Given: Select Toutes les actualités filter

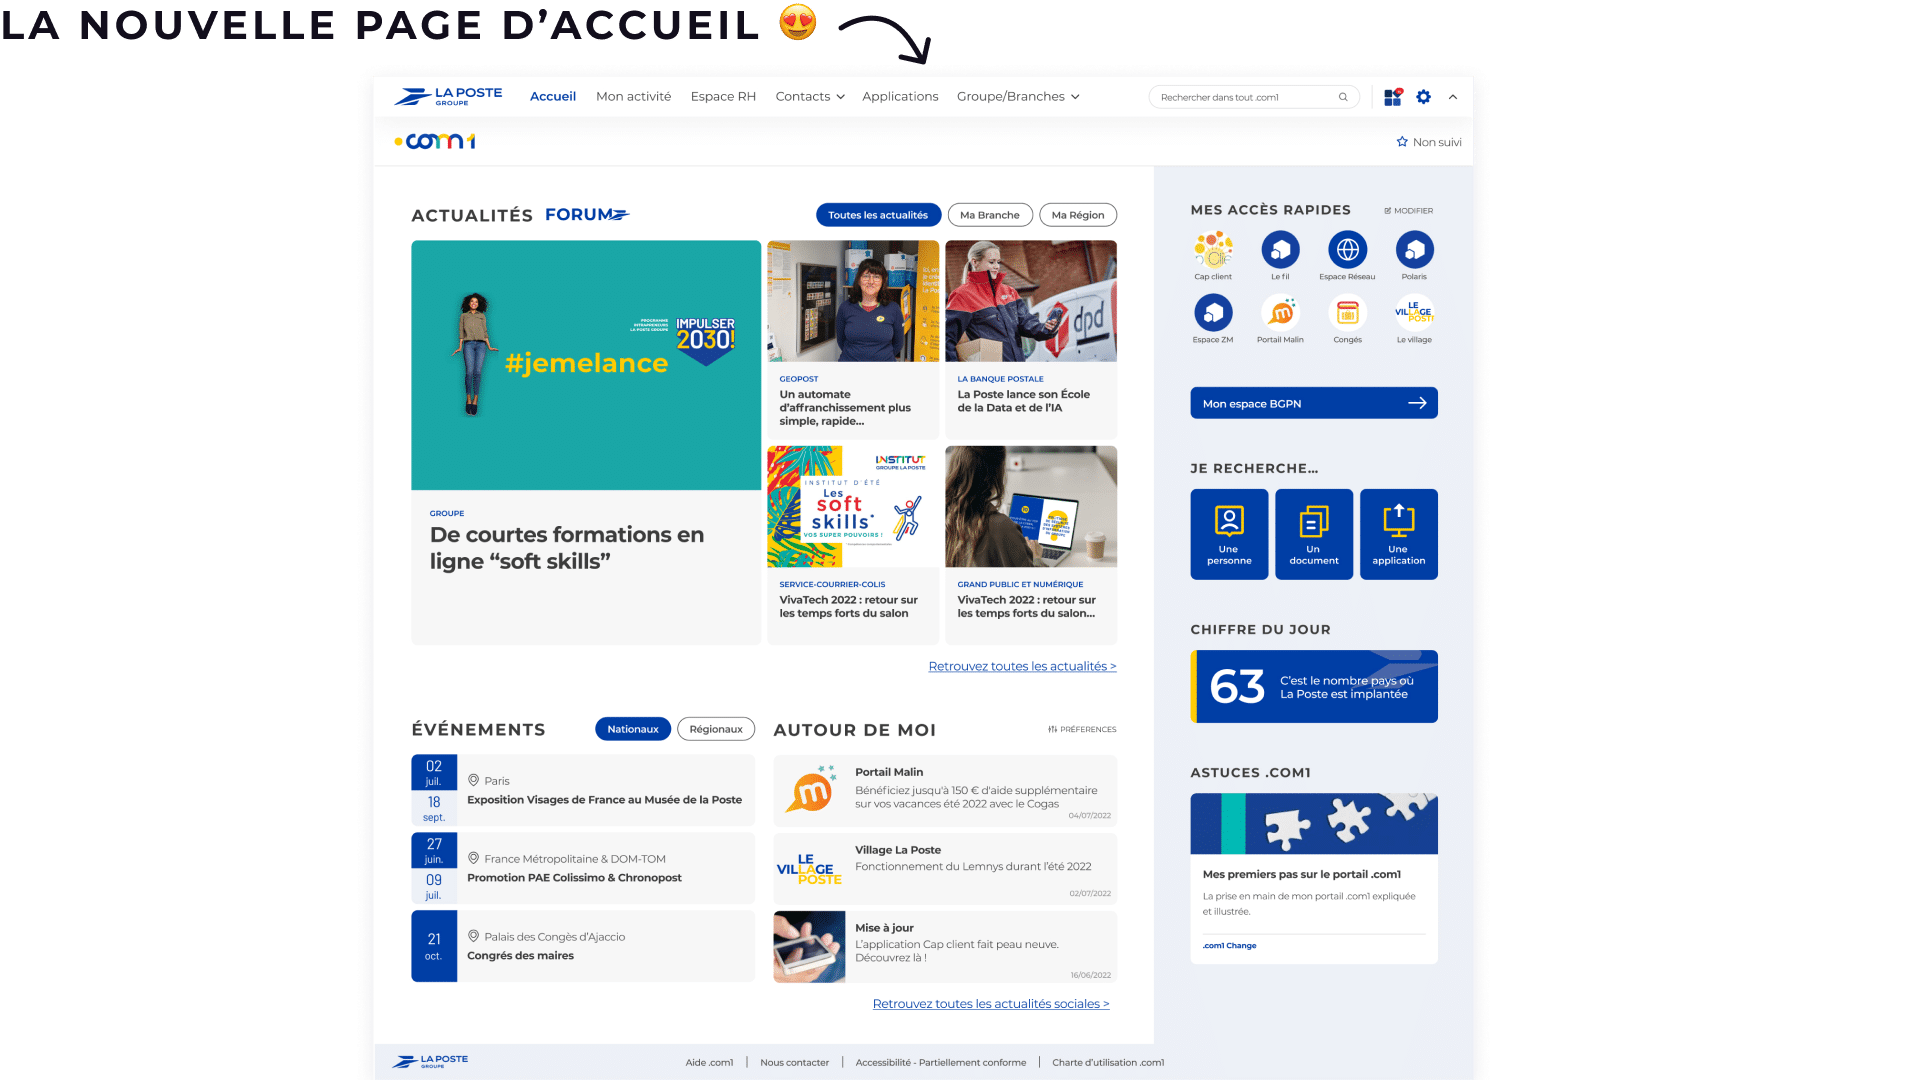Looking at the screenshot, I should [878, 215].
